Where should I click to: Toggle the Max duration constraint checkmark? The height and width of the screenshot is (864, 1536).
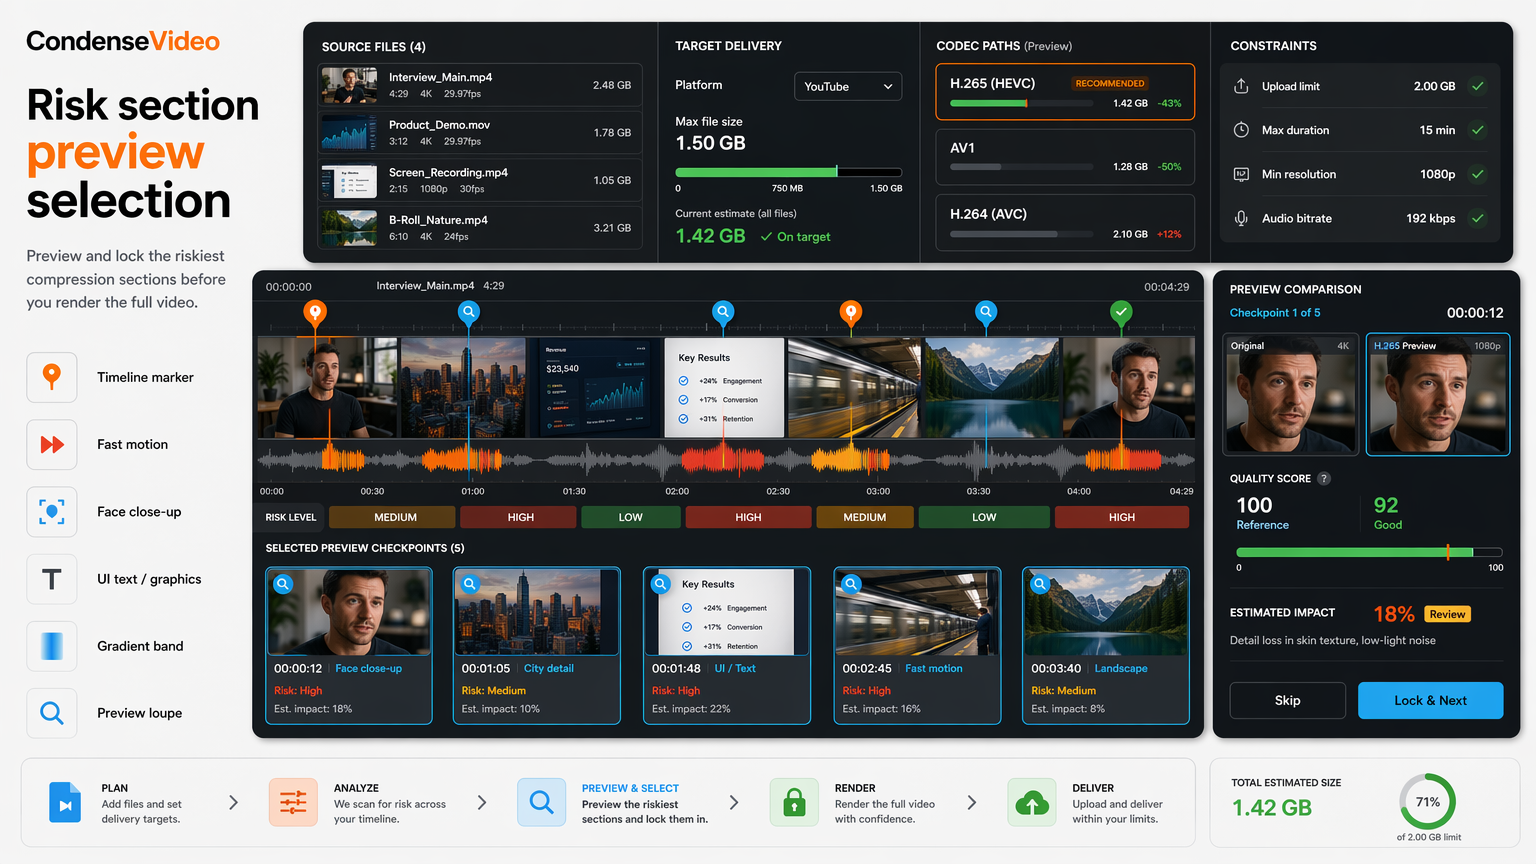1477,130
